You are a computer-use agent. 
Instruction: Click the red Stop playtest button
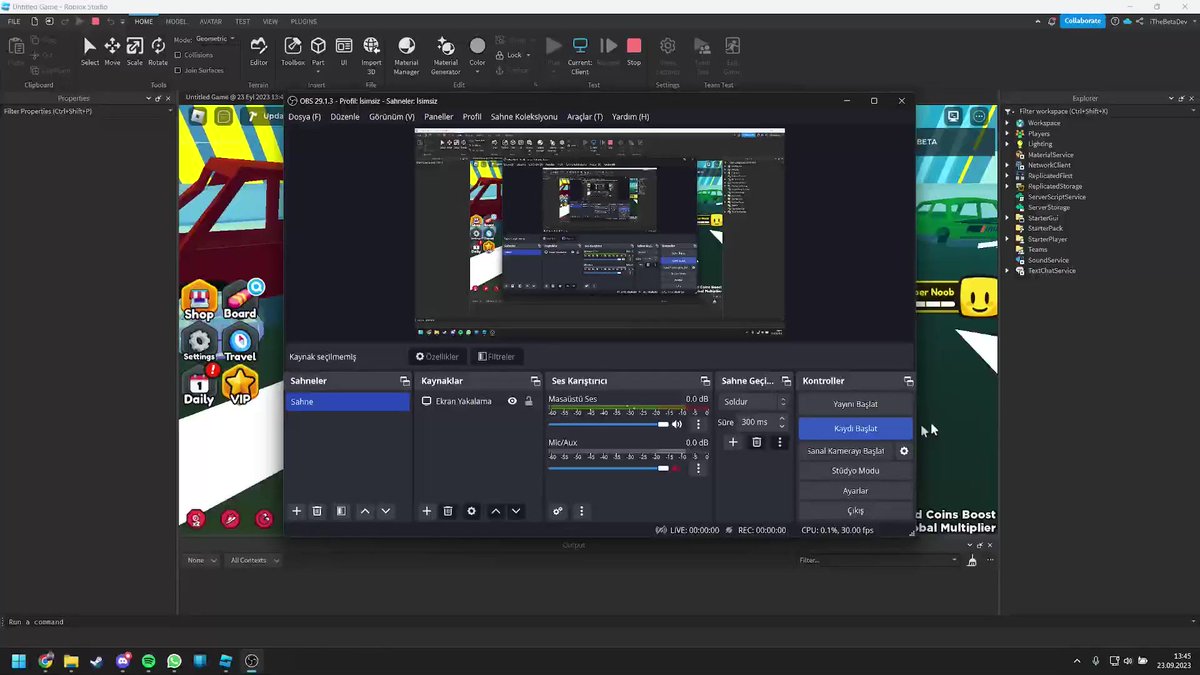pos(634,51)
